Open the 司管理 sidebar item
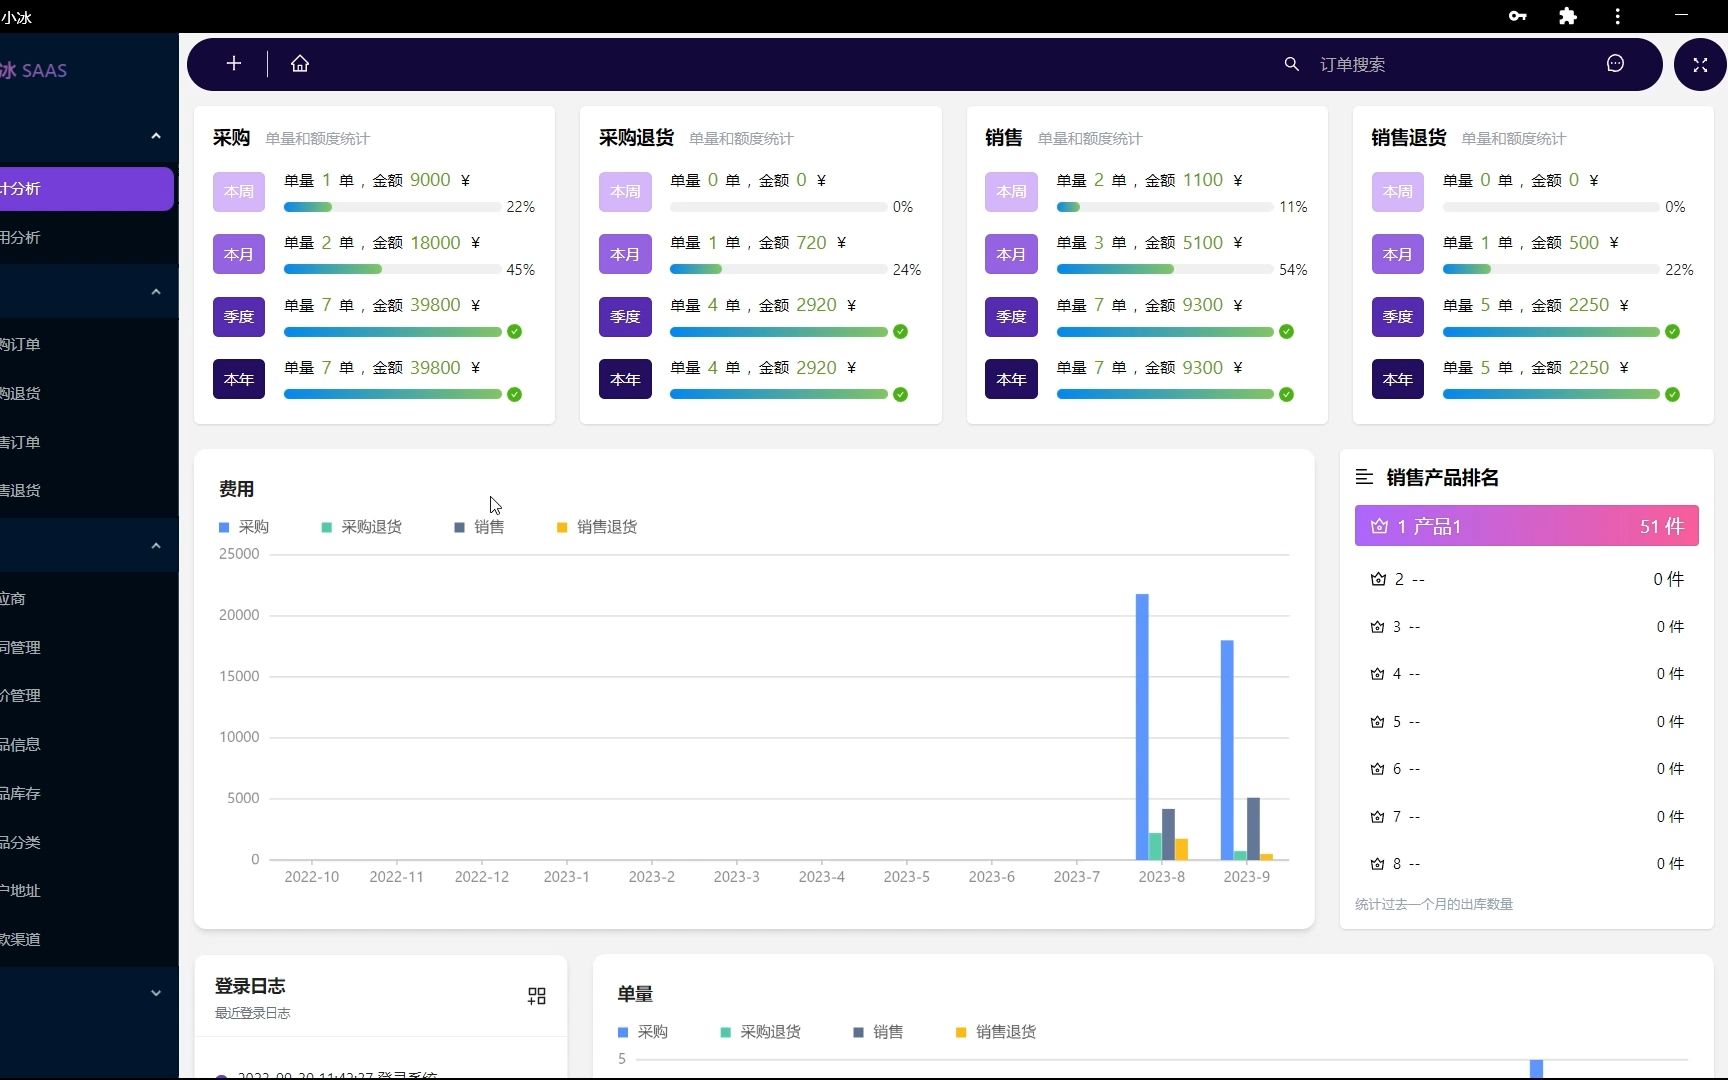This screenshot has height=1080, width=1728. pyautogui.click(x=89, y=648)
